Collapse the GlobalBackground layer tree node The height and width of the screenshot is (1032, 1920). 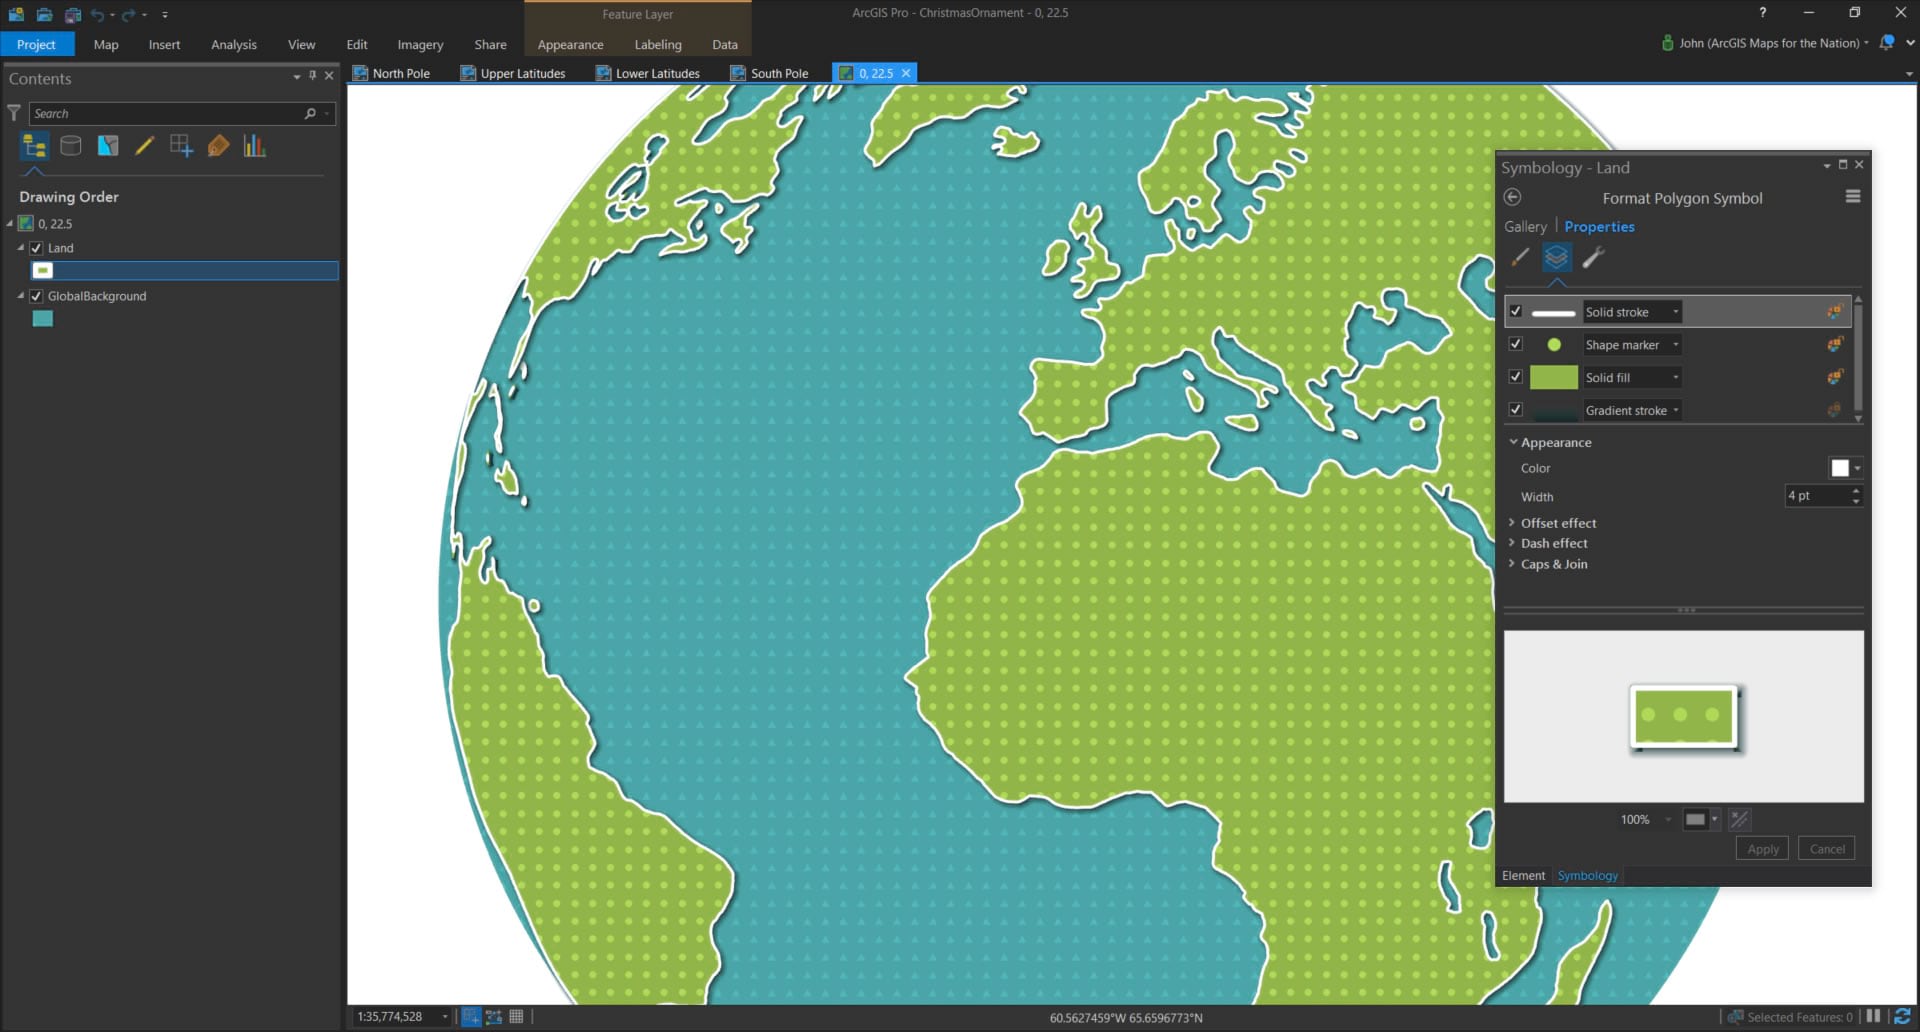pos(20,296)
